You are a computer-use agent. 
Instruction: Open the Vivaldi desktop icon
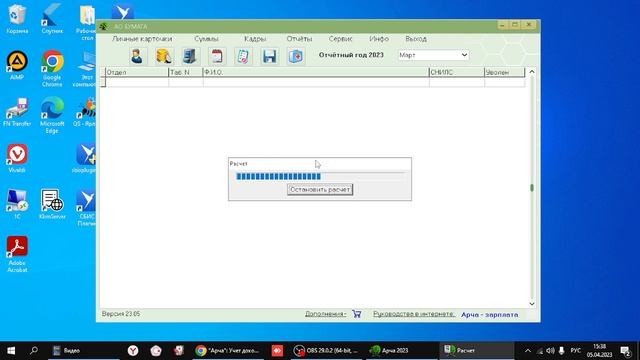coord(17,158)
